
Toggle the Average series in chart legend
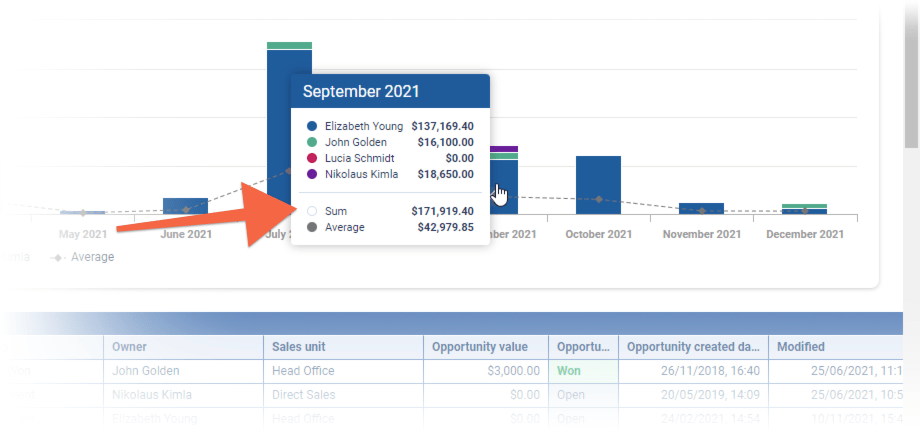[83, 257]
